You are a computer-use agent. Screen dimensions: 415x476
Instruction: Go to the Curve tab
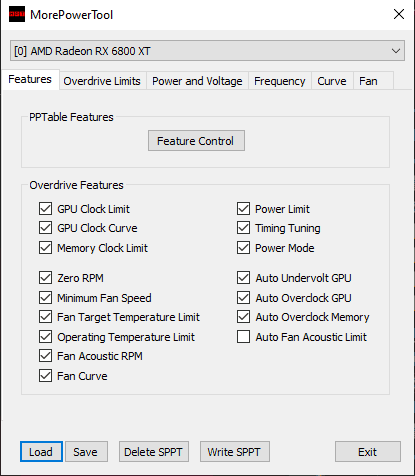coord(332,81)
